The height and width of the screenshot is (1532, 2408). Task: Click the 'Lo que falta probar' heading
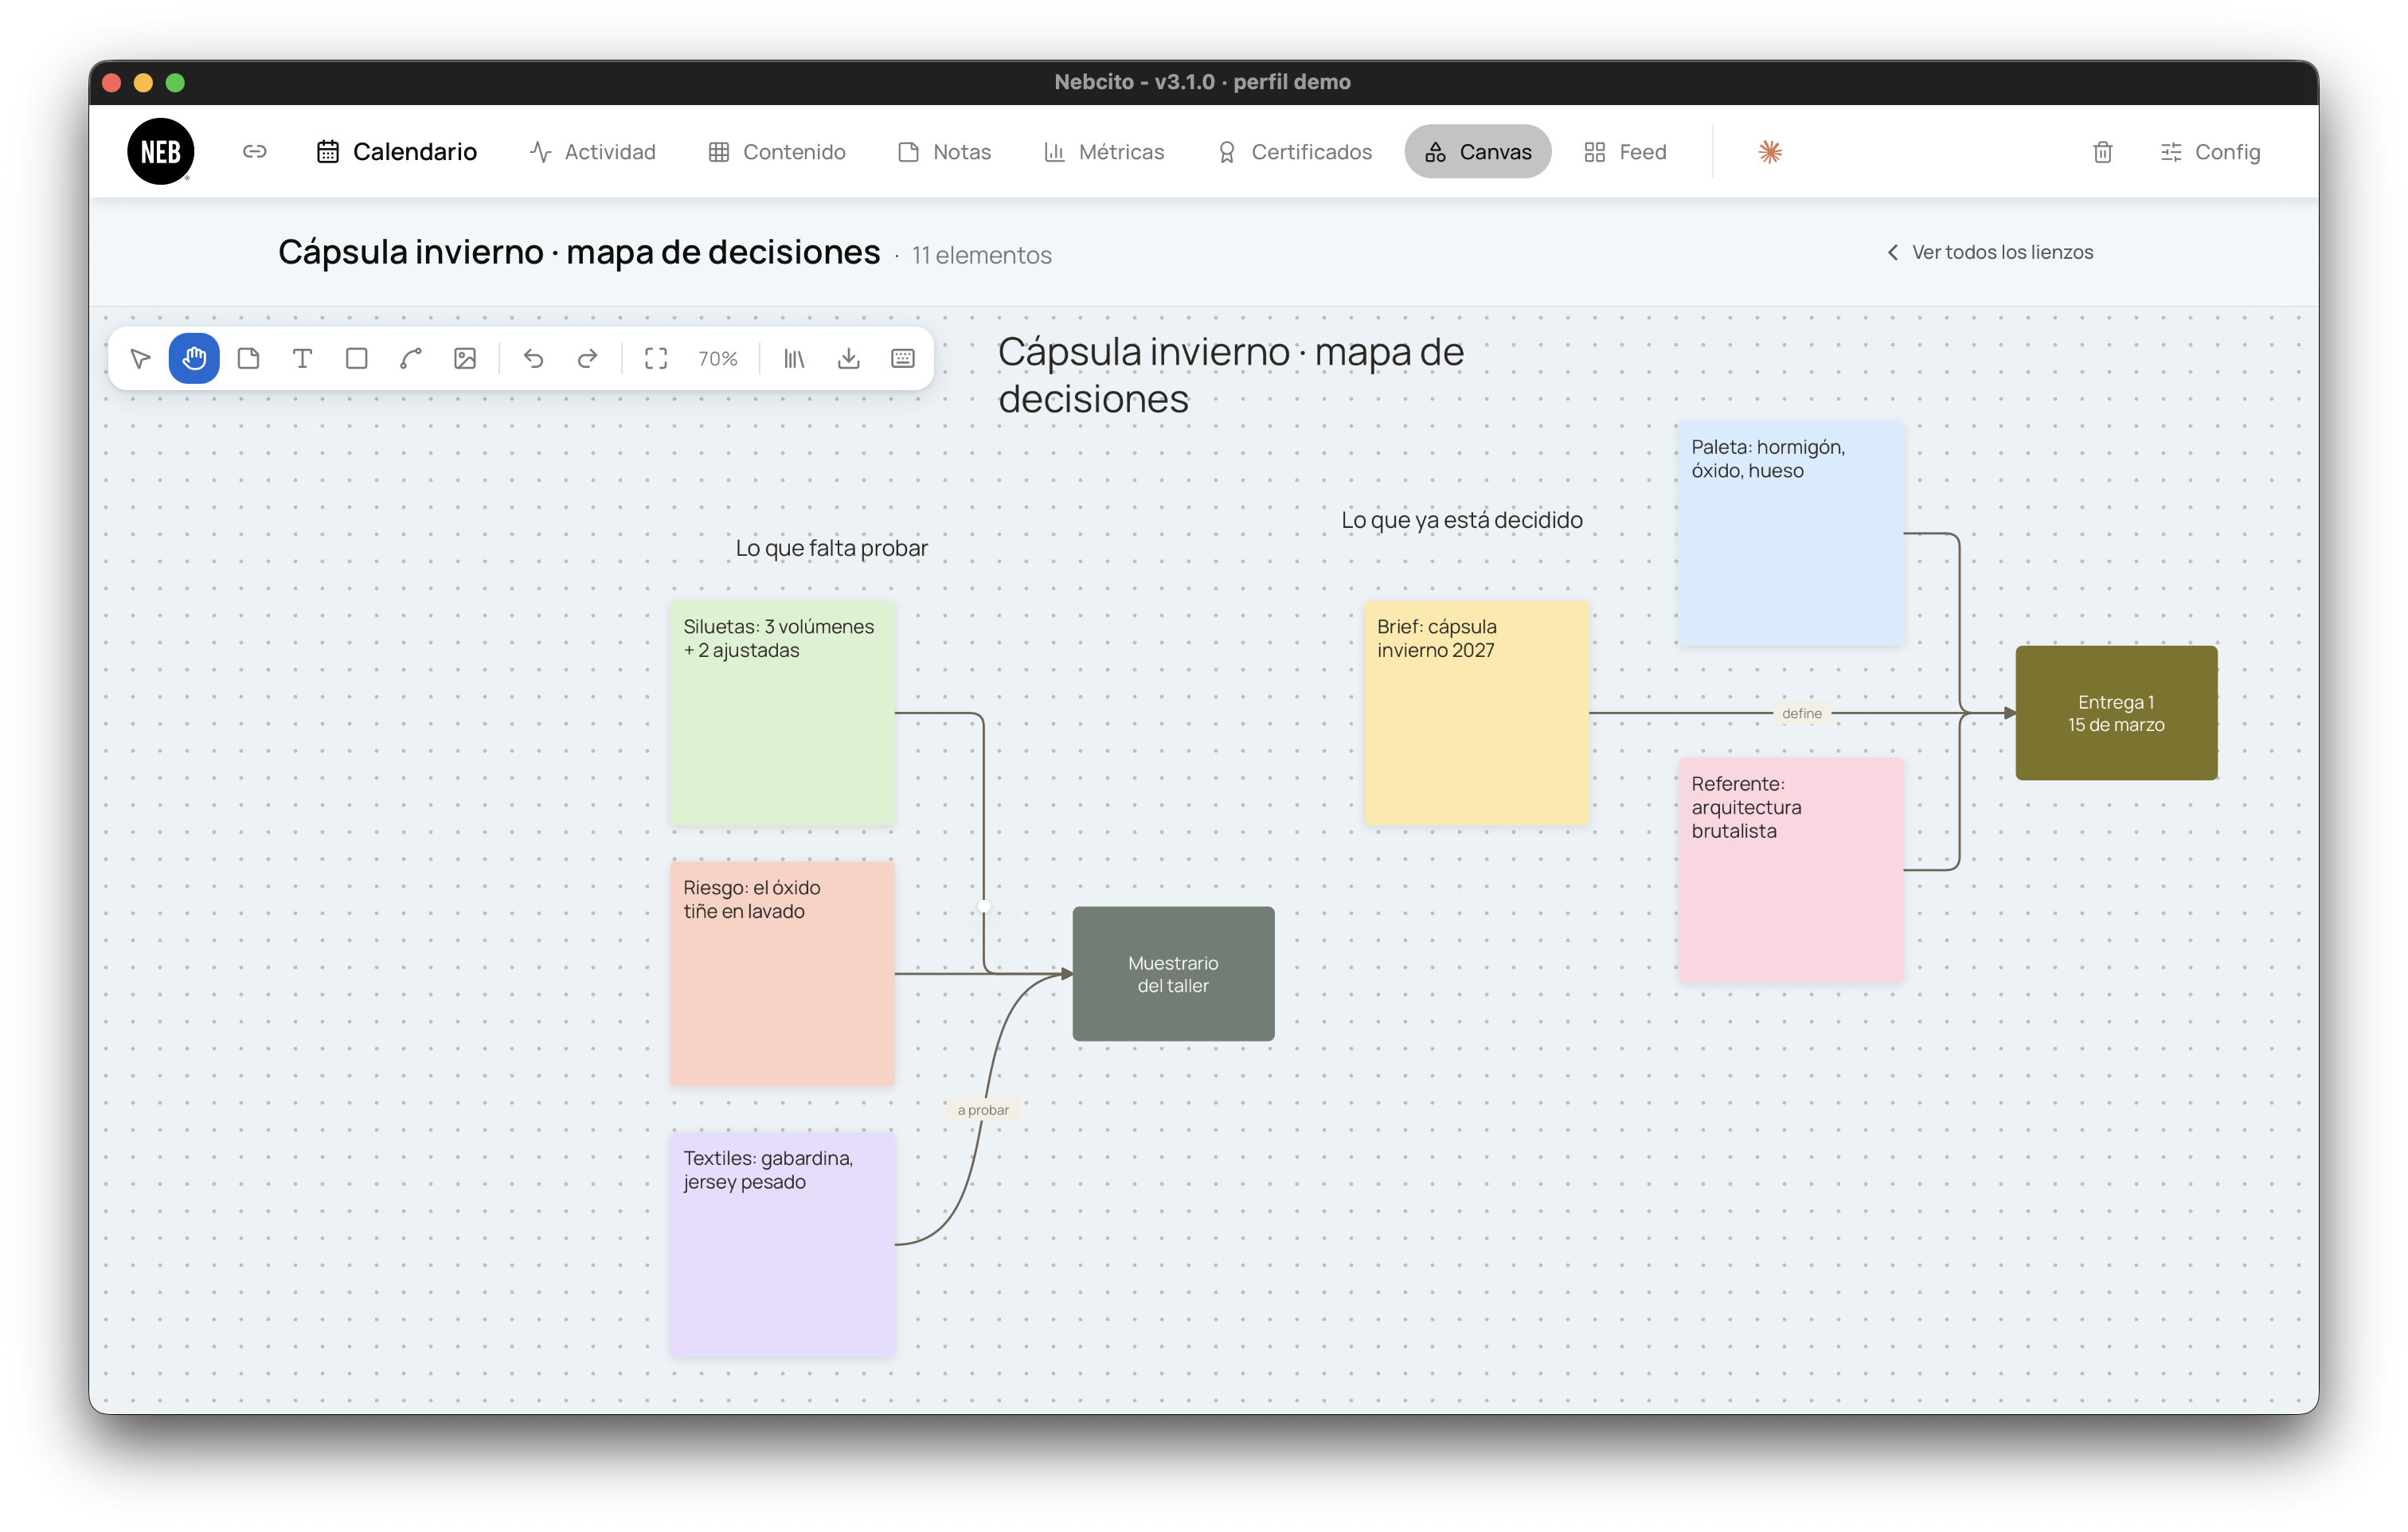[x=831, y=548]
